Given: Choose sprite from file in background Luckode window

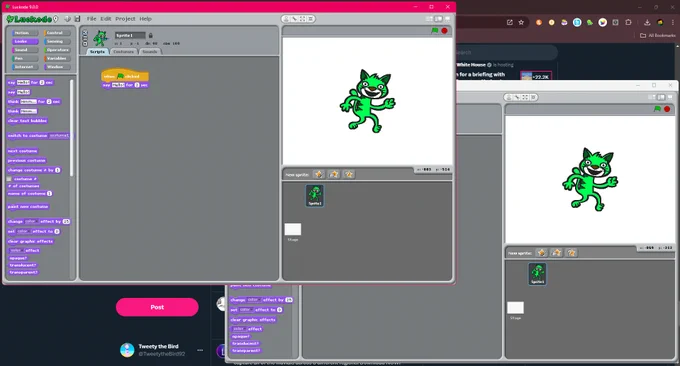Looking at the screenshot, I should tap(556, 253).
